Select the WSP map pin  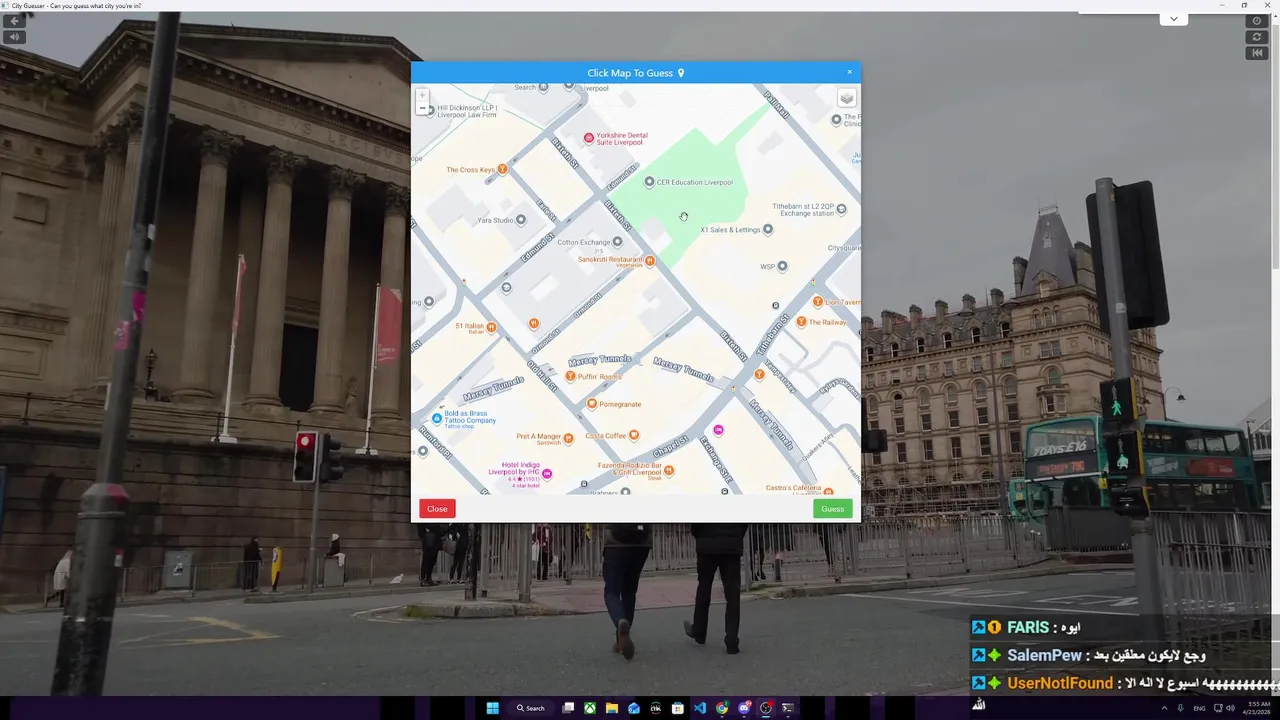[x=782, y=266]
